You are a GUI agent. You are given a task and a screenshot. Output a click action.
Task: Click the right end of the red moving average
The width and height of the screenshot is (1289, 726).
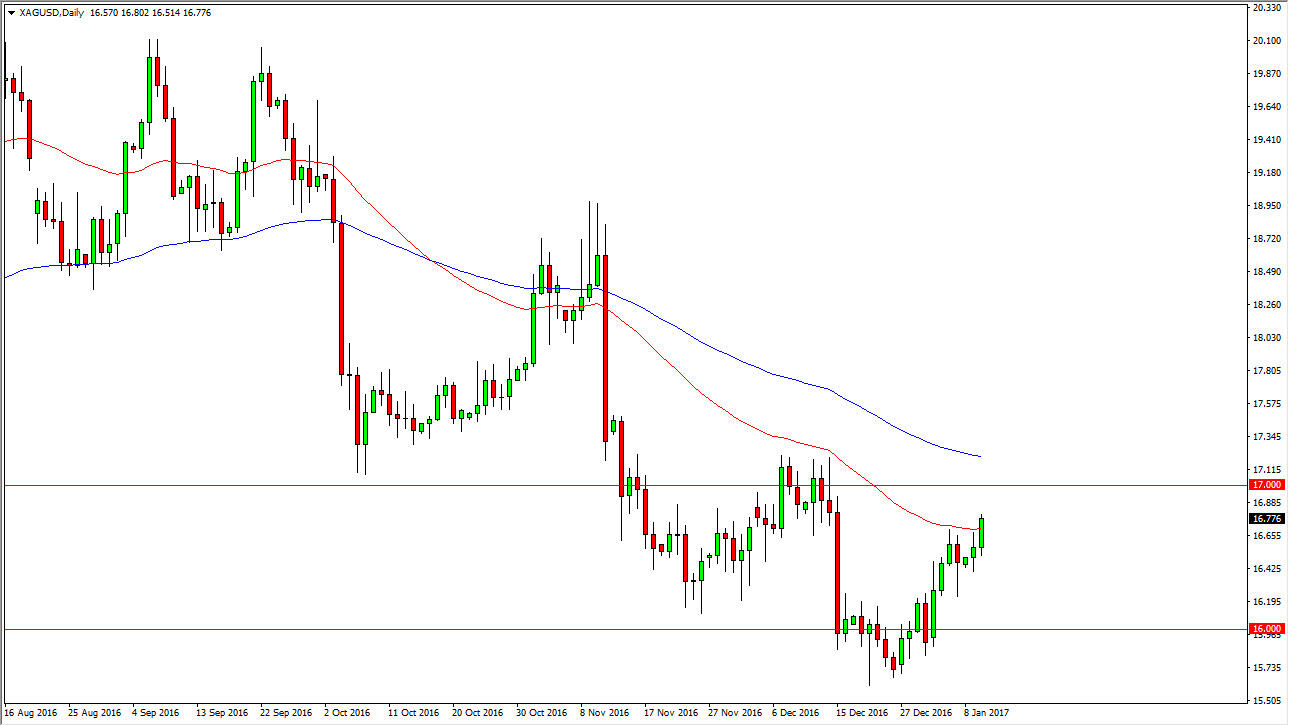978,528
